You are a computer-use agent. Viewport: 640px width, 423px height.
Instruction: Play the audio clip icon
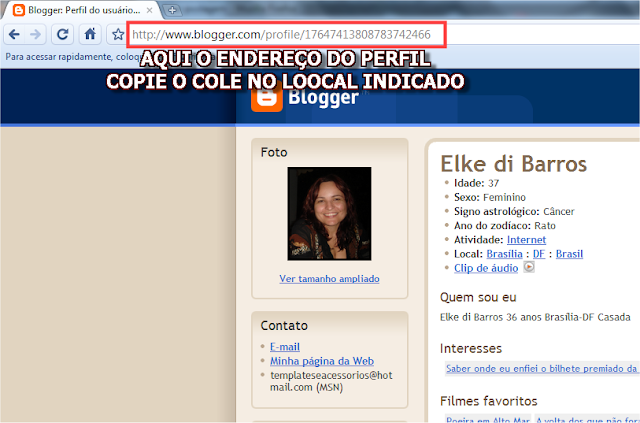[x=529, y=267]
